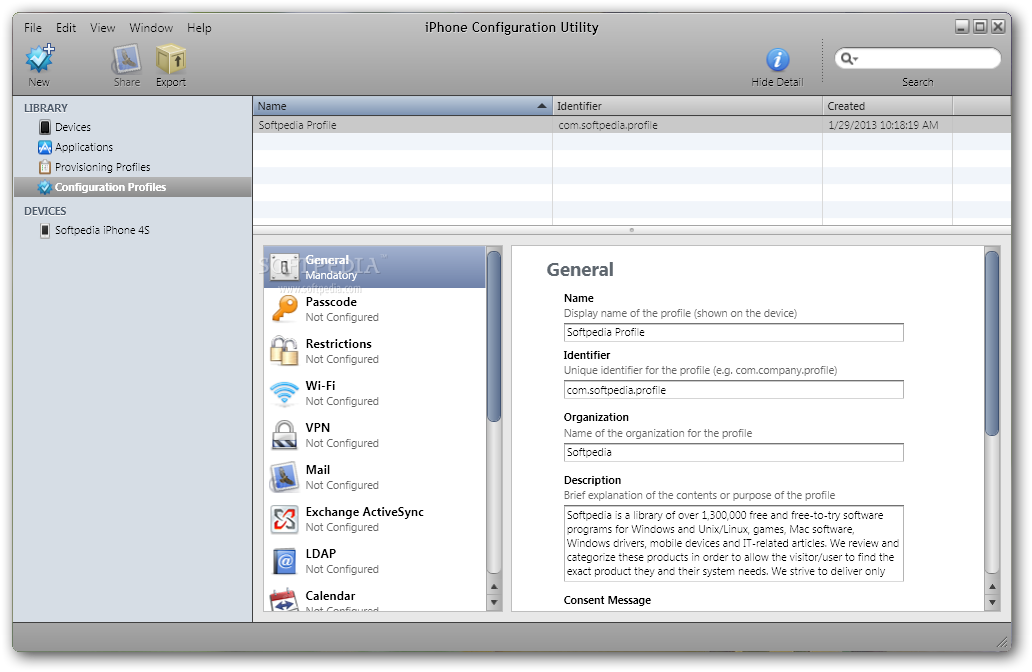
Task: Click the Identifier input field
Action: [733, 390]
